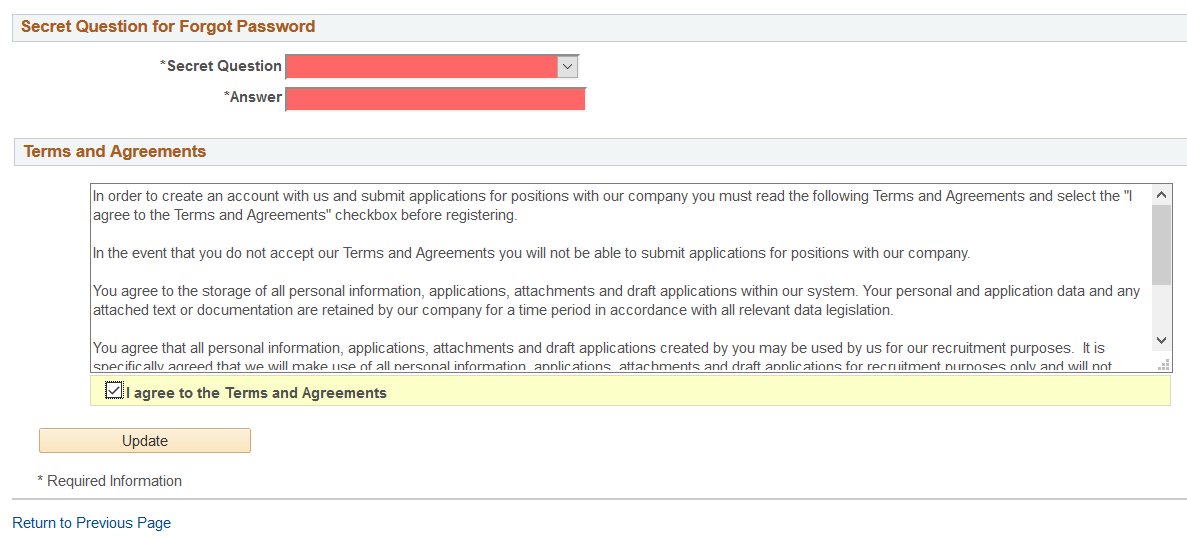
Task: Focus the Answer input field
Action: tap(435, 99)
